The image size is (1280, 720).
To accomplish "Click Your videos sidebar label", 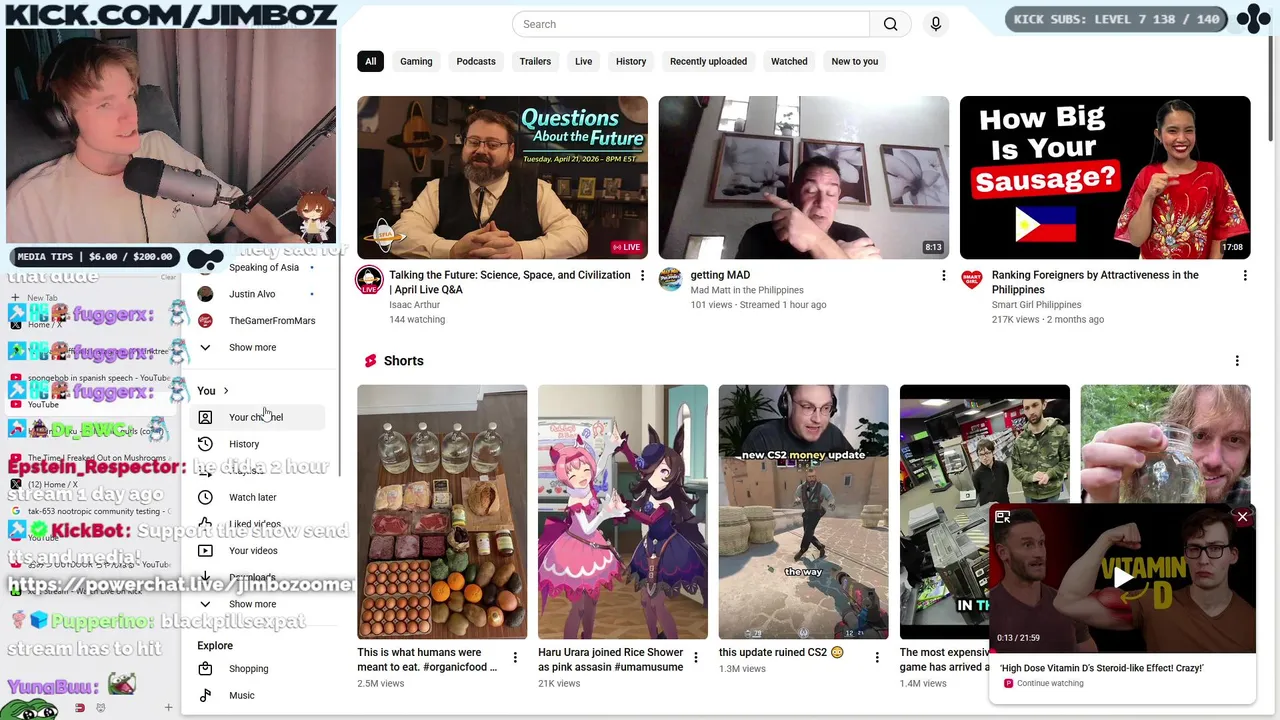I will (253, 551).
